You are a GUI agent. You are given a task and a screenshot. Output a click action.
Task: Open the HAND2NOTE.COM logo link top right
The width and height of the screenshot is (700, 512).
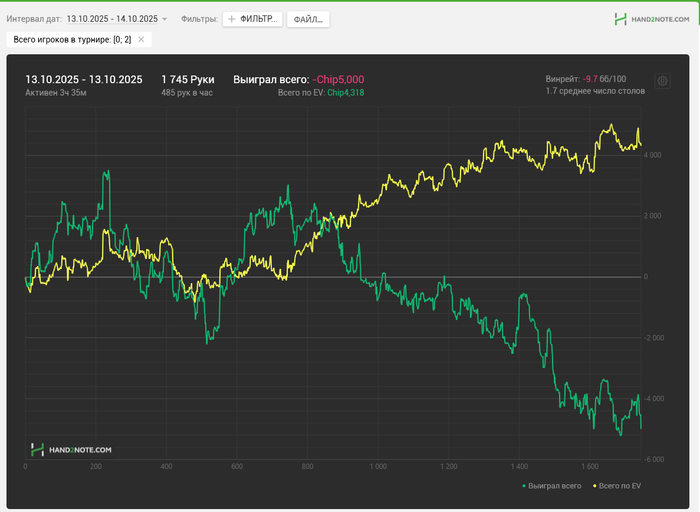[x=652, y=19]
